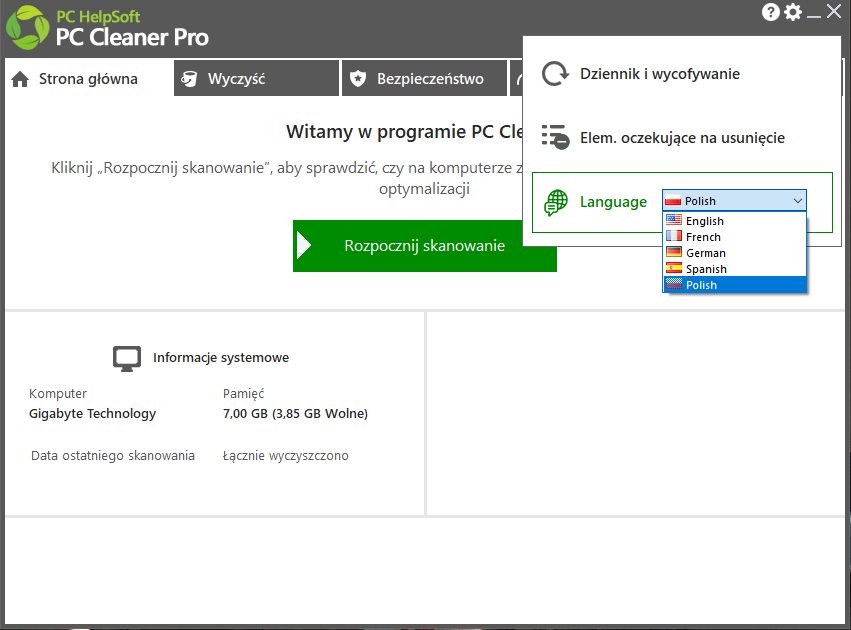
Task: Open the Strona główna tab
Action: click(88, 79)
